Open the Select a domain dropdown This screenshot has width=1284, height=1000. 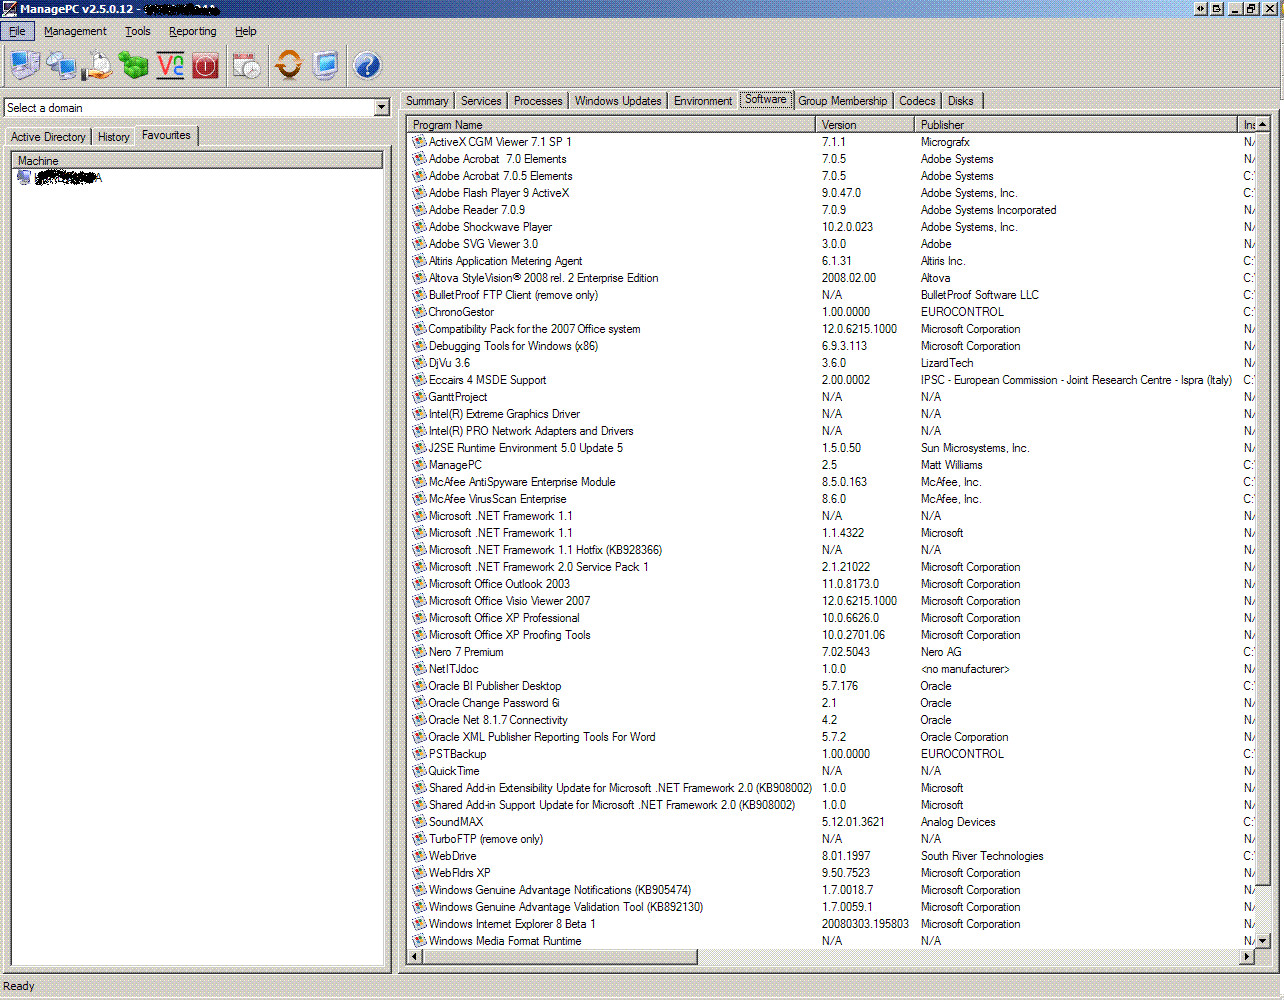pos(381,108)
